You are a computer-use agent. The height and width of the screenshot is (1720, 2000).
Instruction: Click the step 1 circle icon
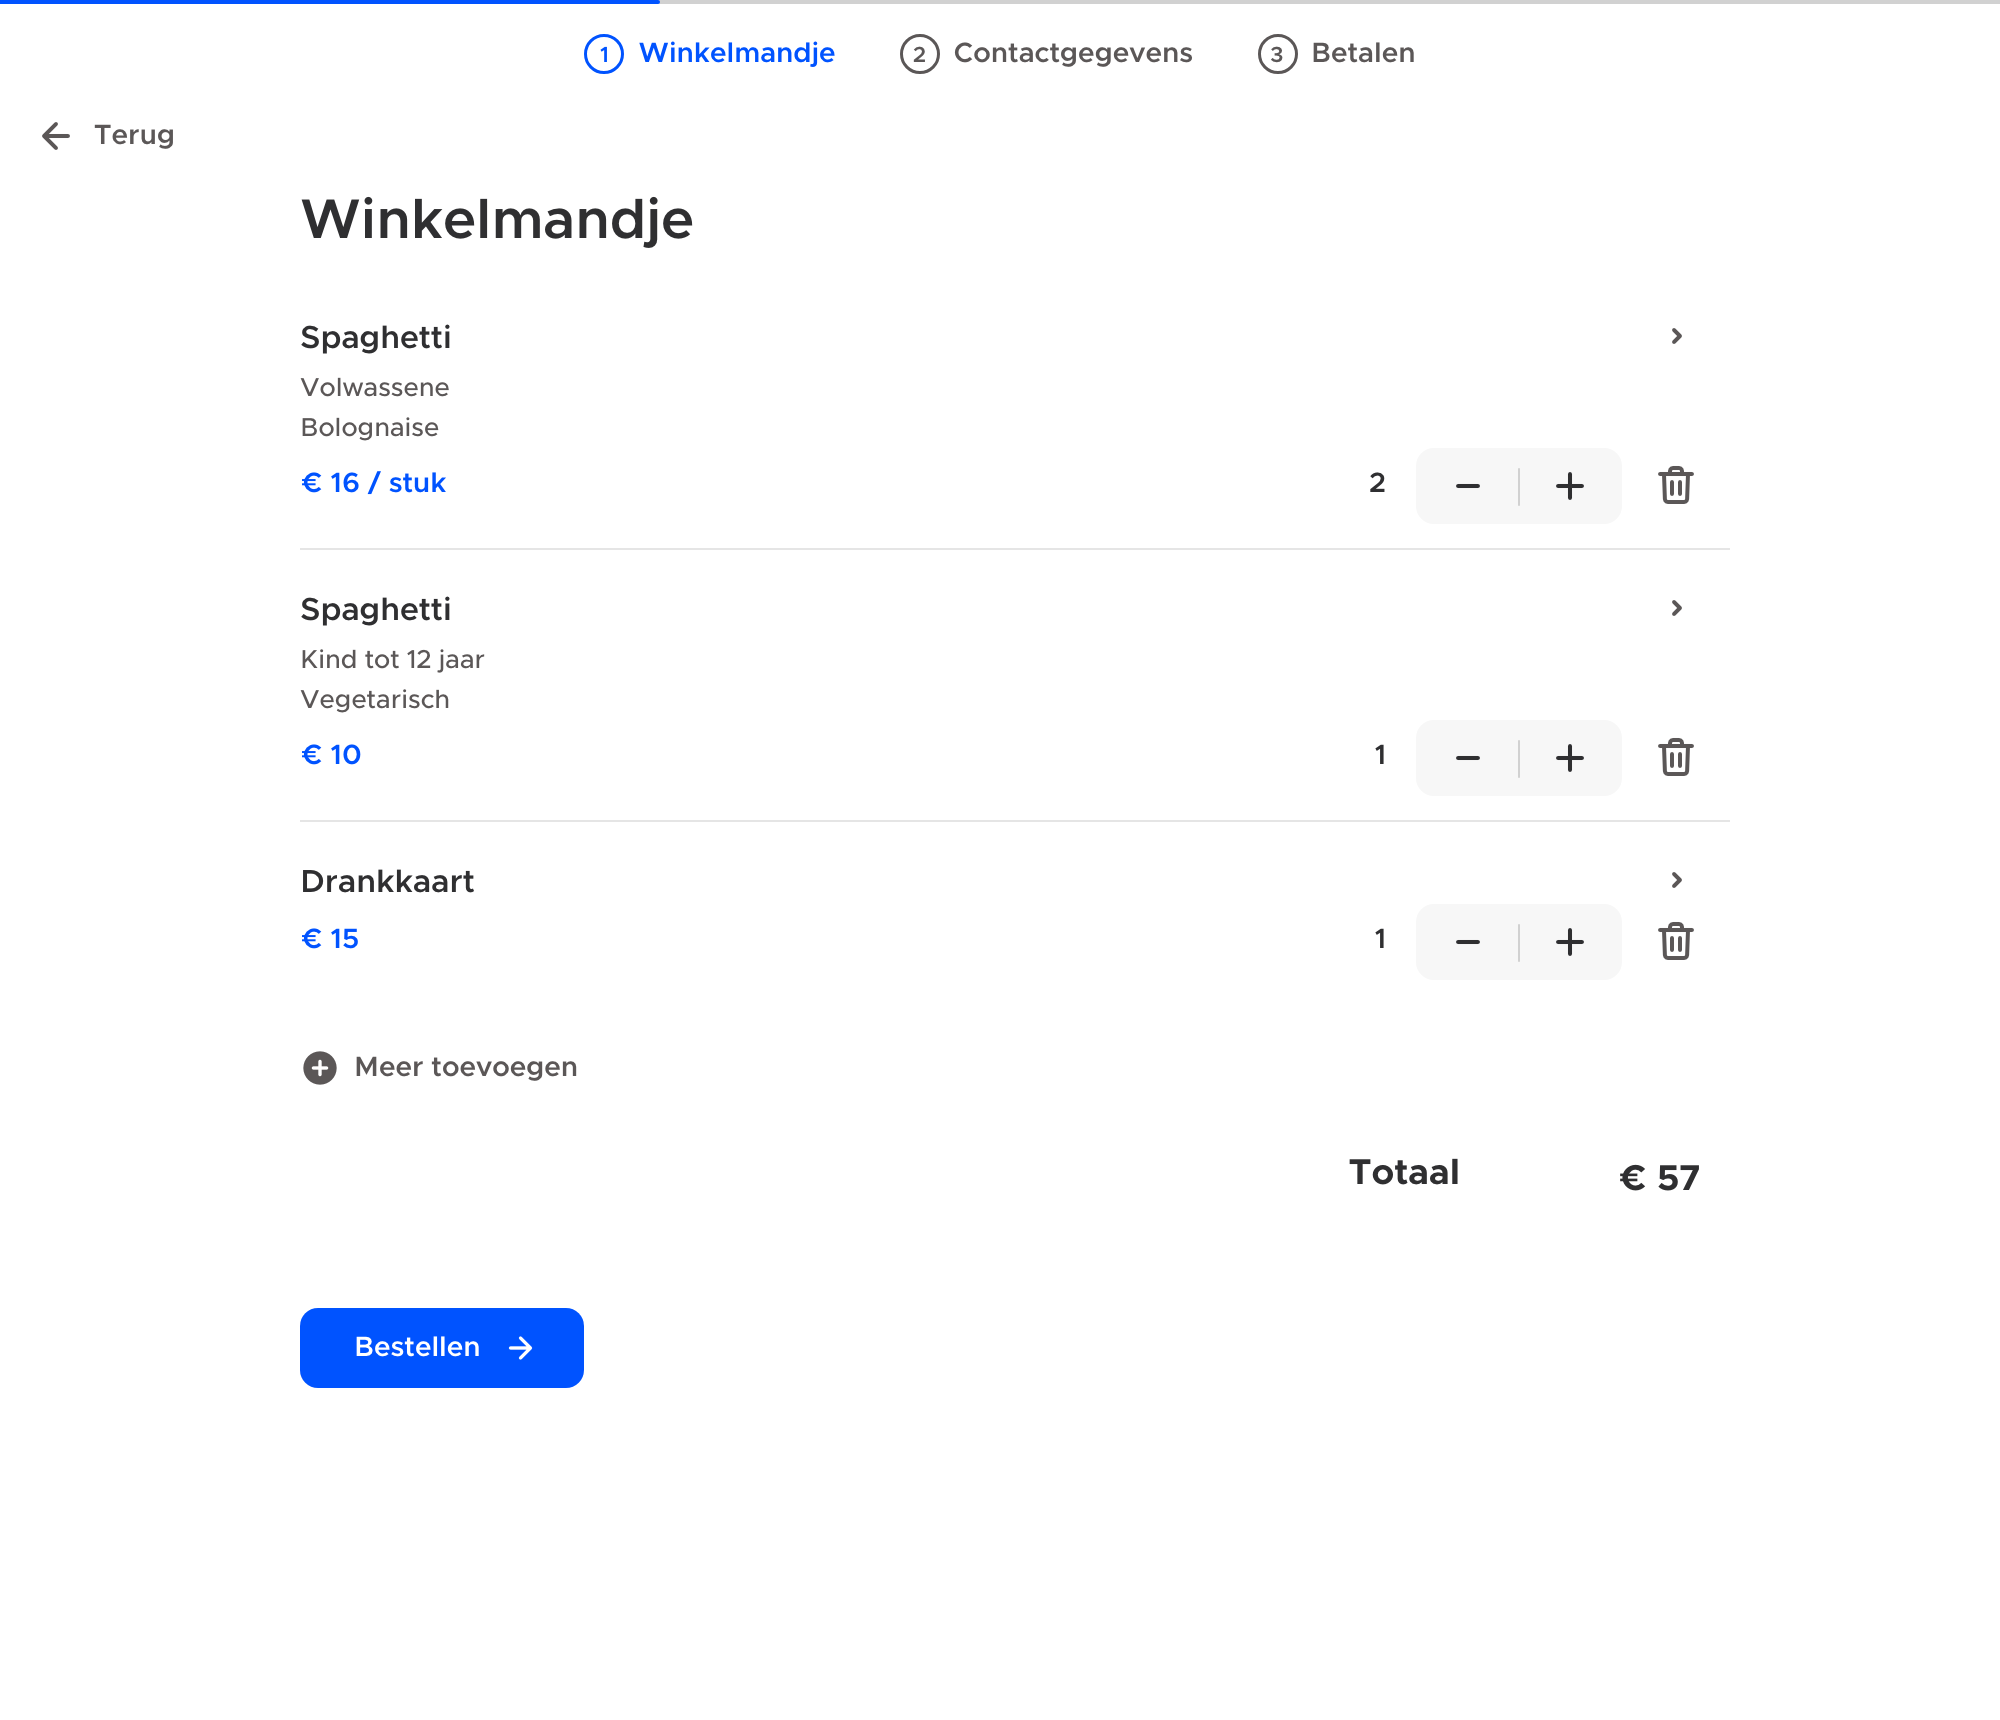coord(604,54)
